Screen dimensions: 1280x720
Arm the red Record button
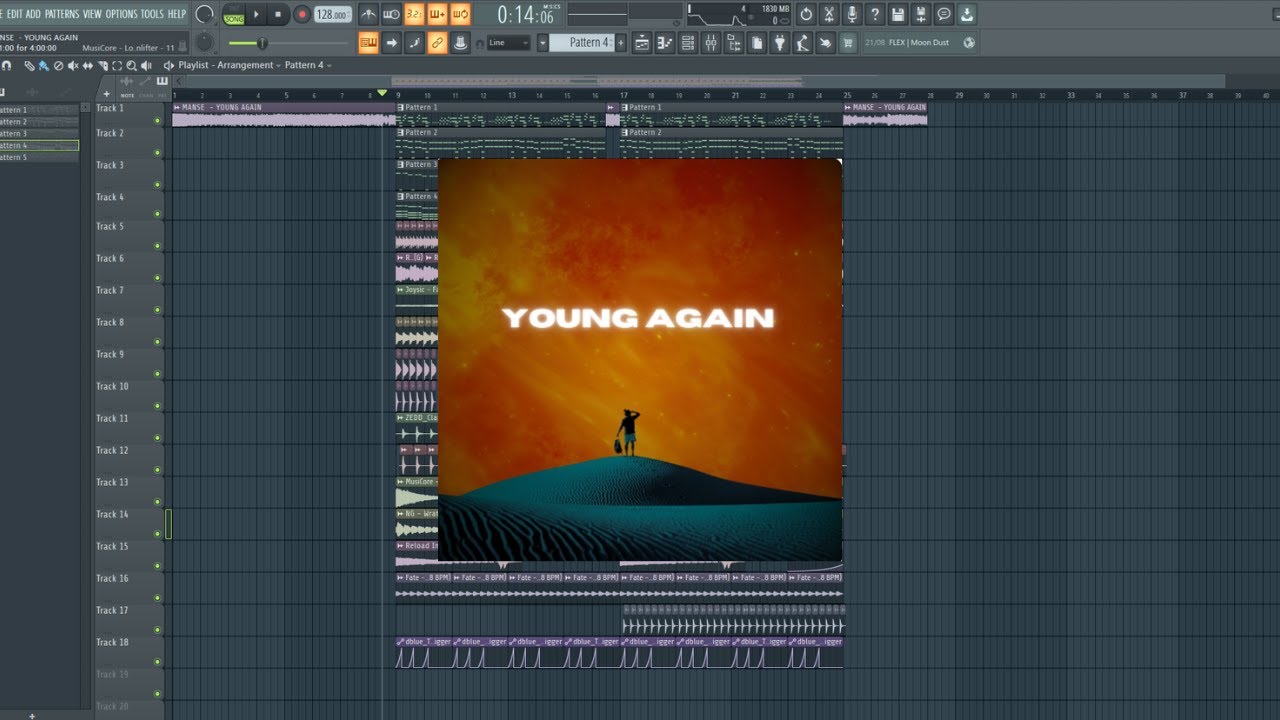tap(302, 14)
